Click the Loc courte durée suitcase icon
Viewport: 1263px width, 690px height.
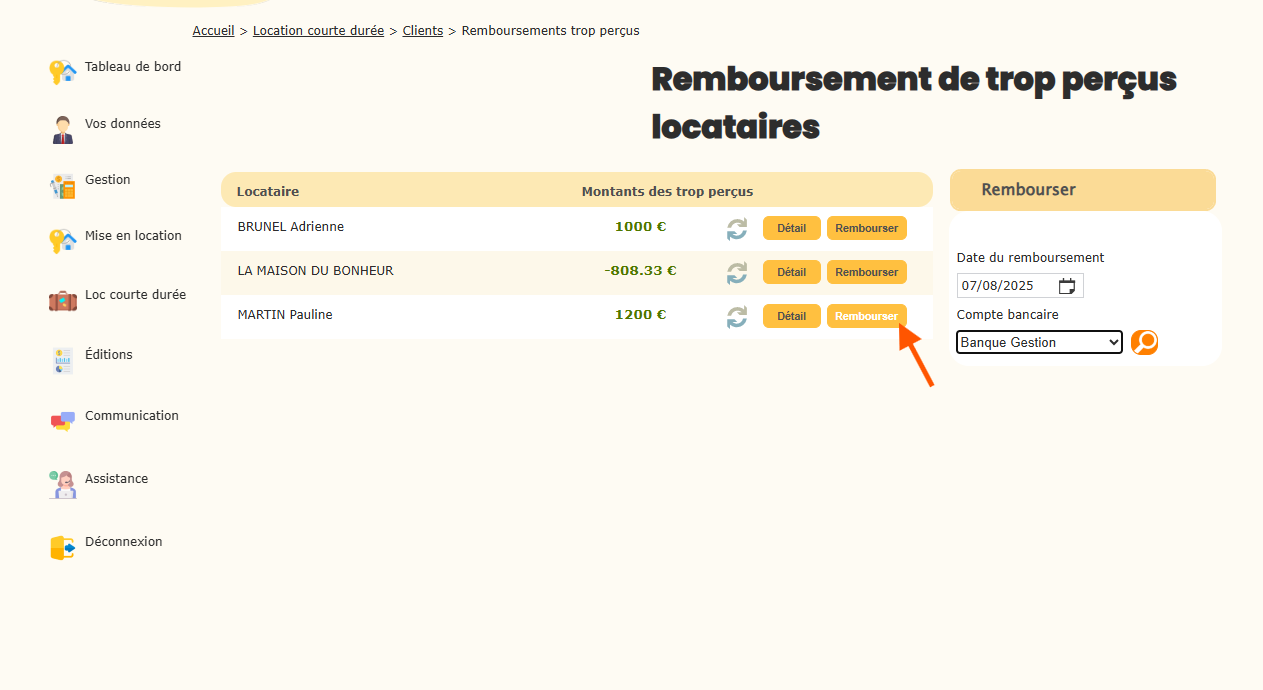point(63,300)
